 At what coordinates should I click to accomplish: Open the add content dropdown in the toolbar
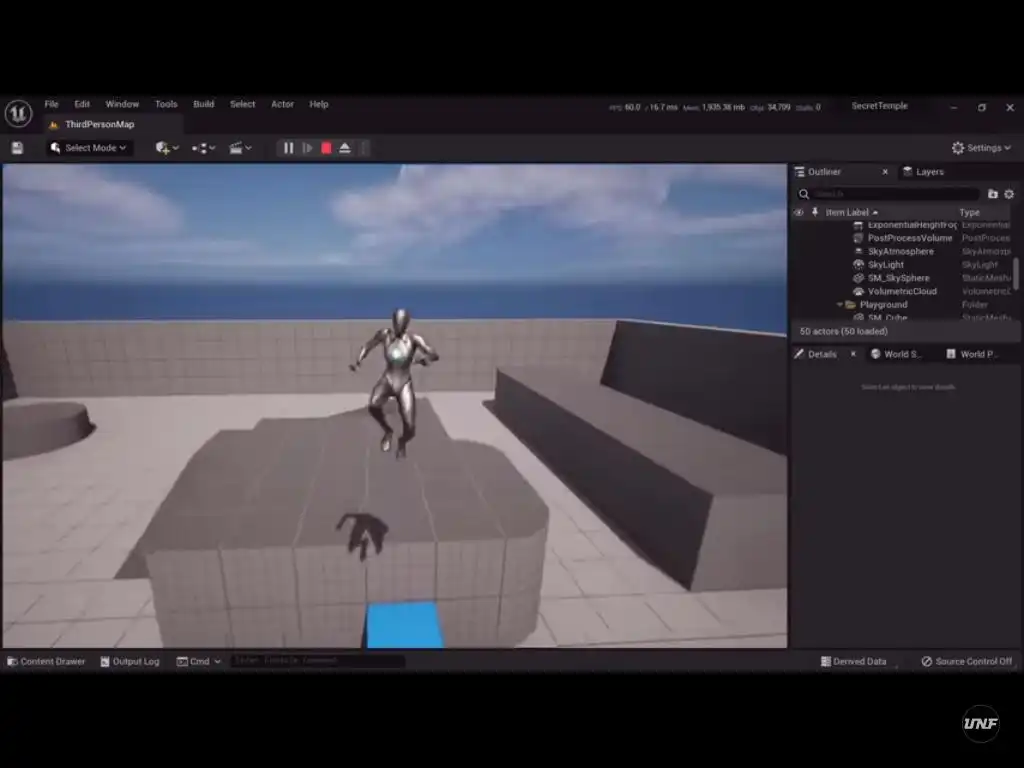[167, 148]
